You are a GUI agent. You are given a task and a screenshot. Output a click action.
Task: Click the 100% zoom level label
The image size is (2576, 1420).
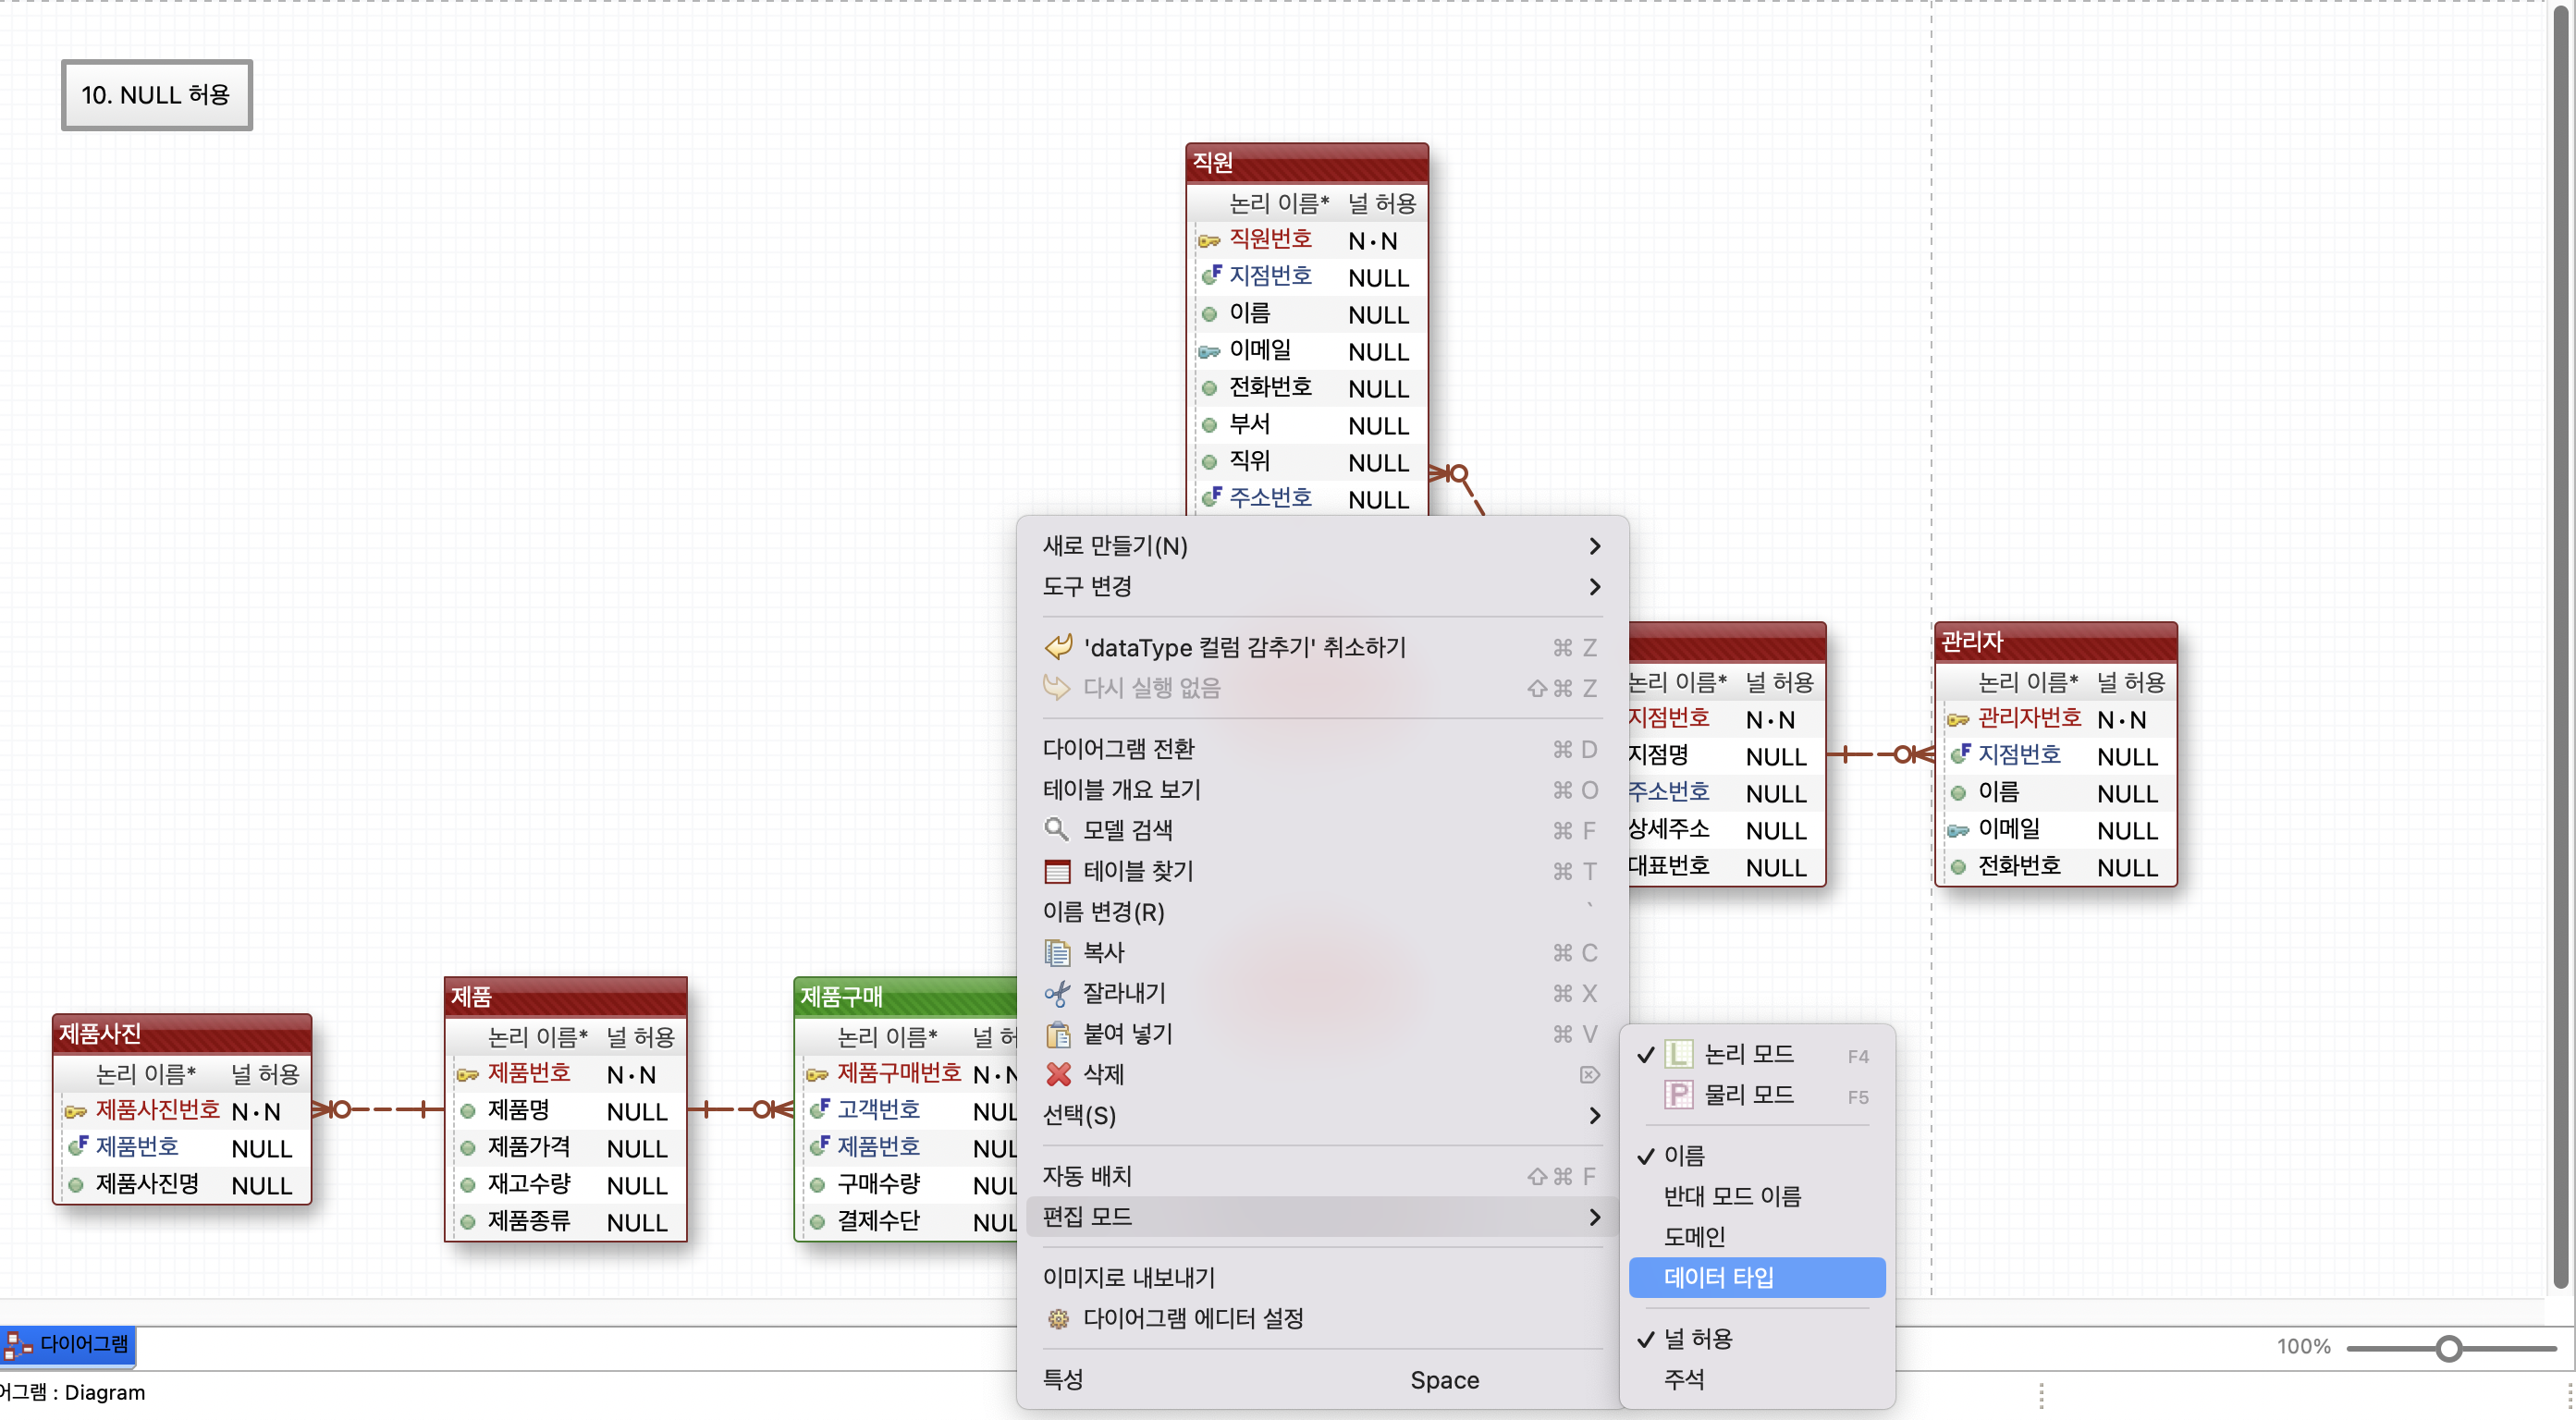click(x=2303, y=1347)
